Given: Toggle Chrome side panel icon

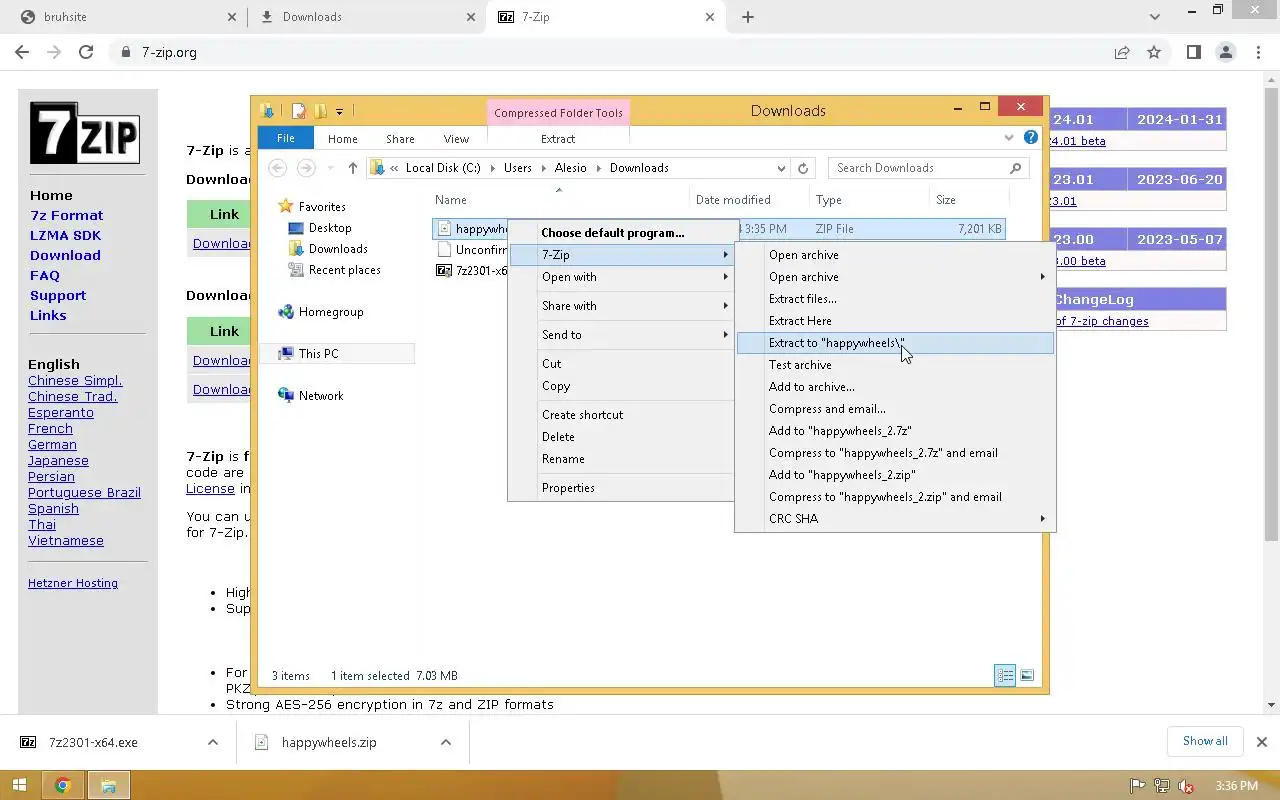Looking at the screenshot, I should 1193,52.
